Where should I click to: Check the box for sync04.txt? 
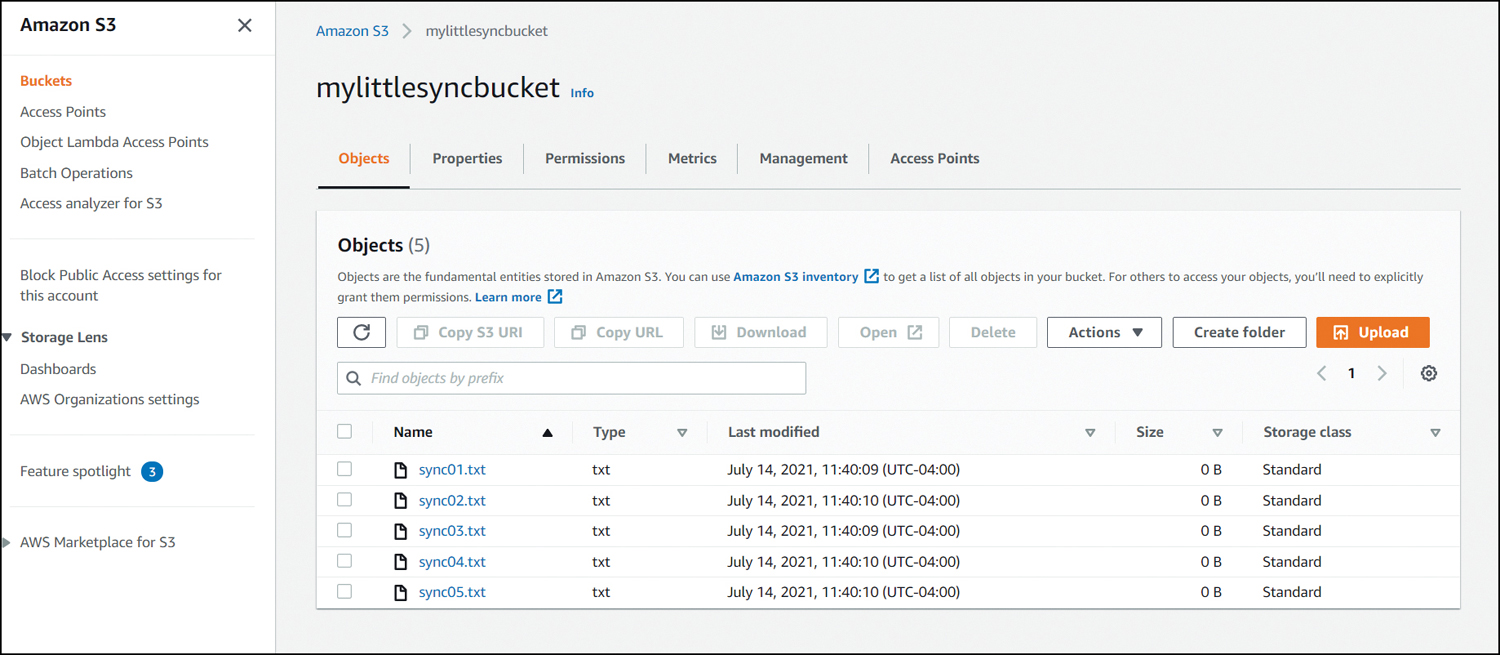pyautogui.click(x=345, y=561)
